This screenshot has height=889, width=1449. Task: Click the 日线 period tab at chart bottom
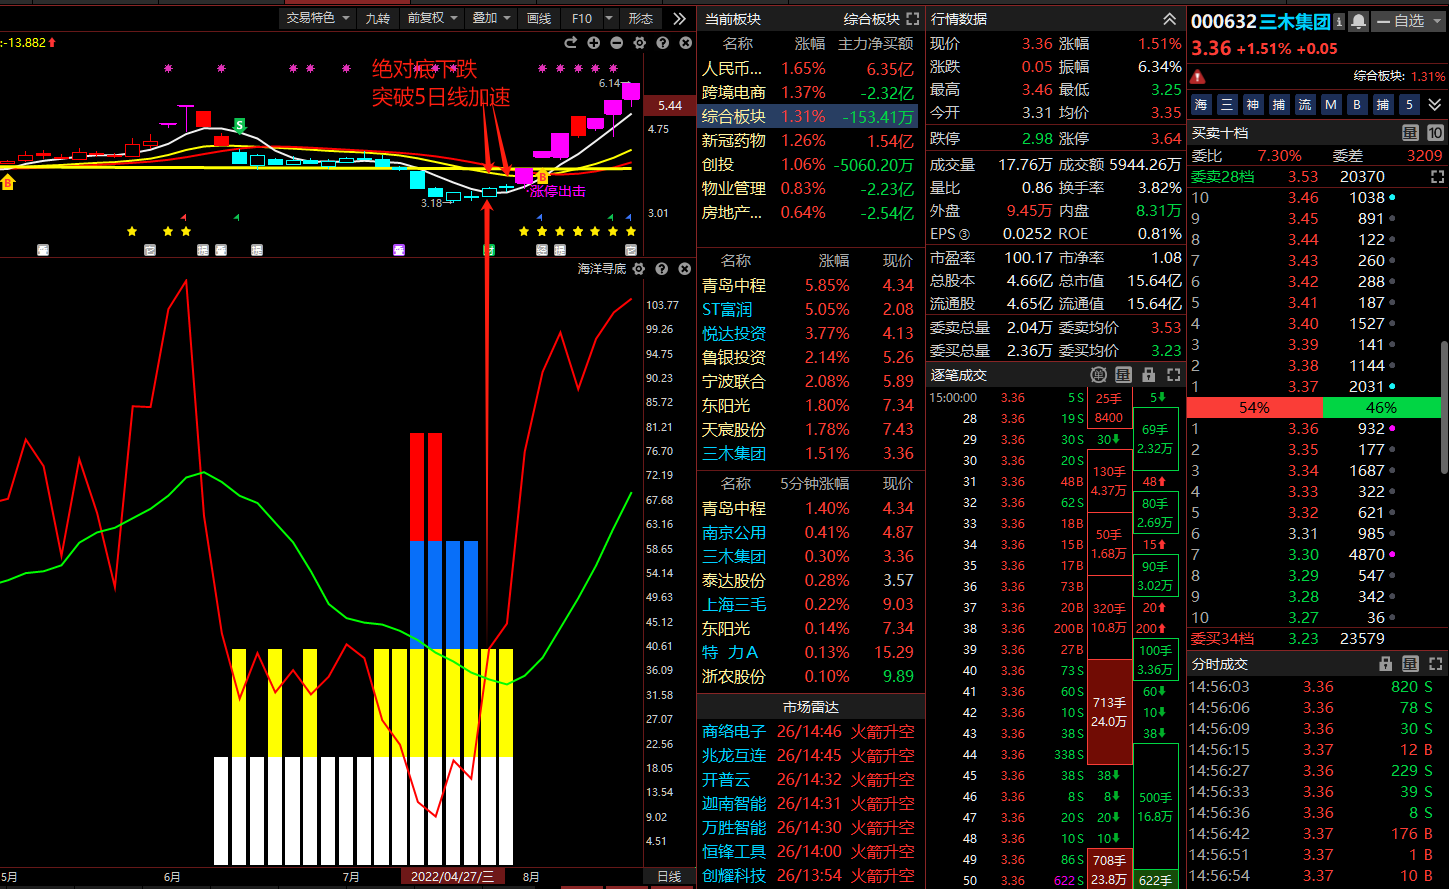(x=669, y=877)
